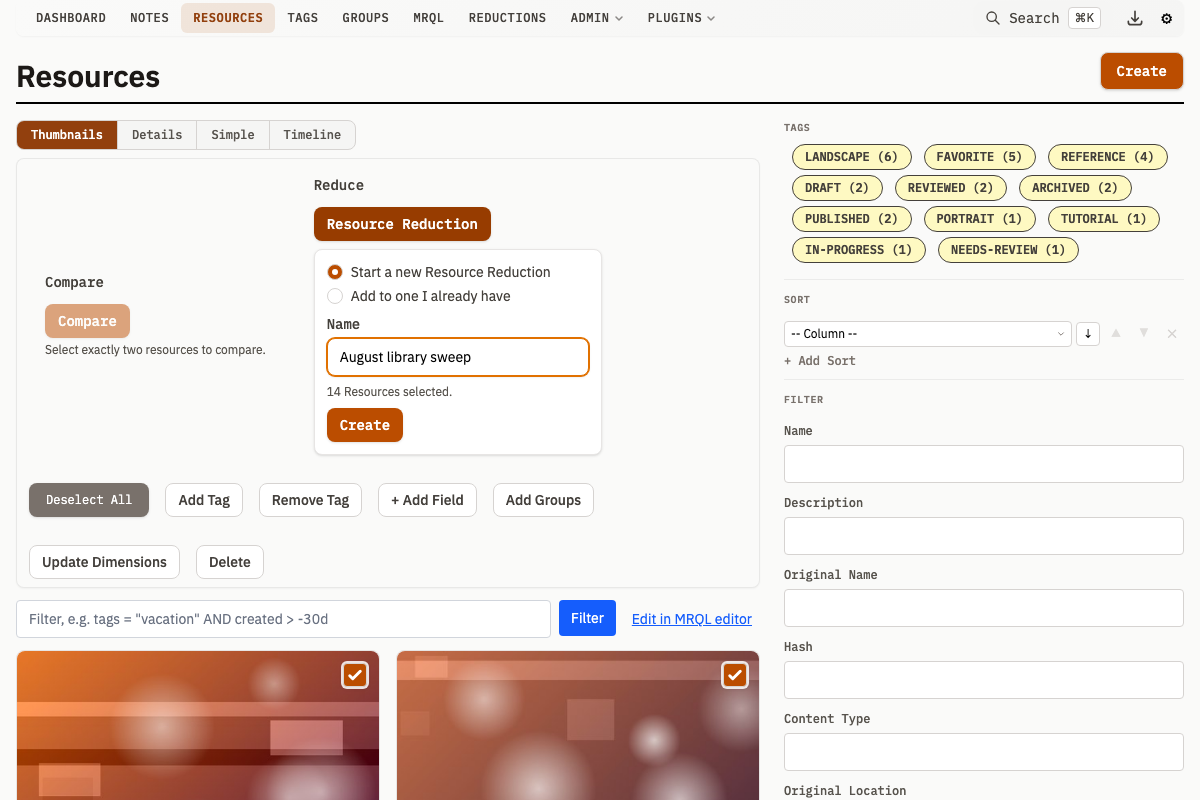Switch to Details view tab
Screen dimensions: 1200x800
point(157,135)
